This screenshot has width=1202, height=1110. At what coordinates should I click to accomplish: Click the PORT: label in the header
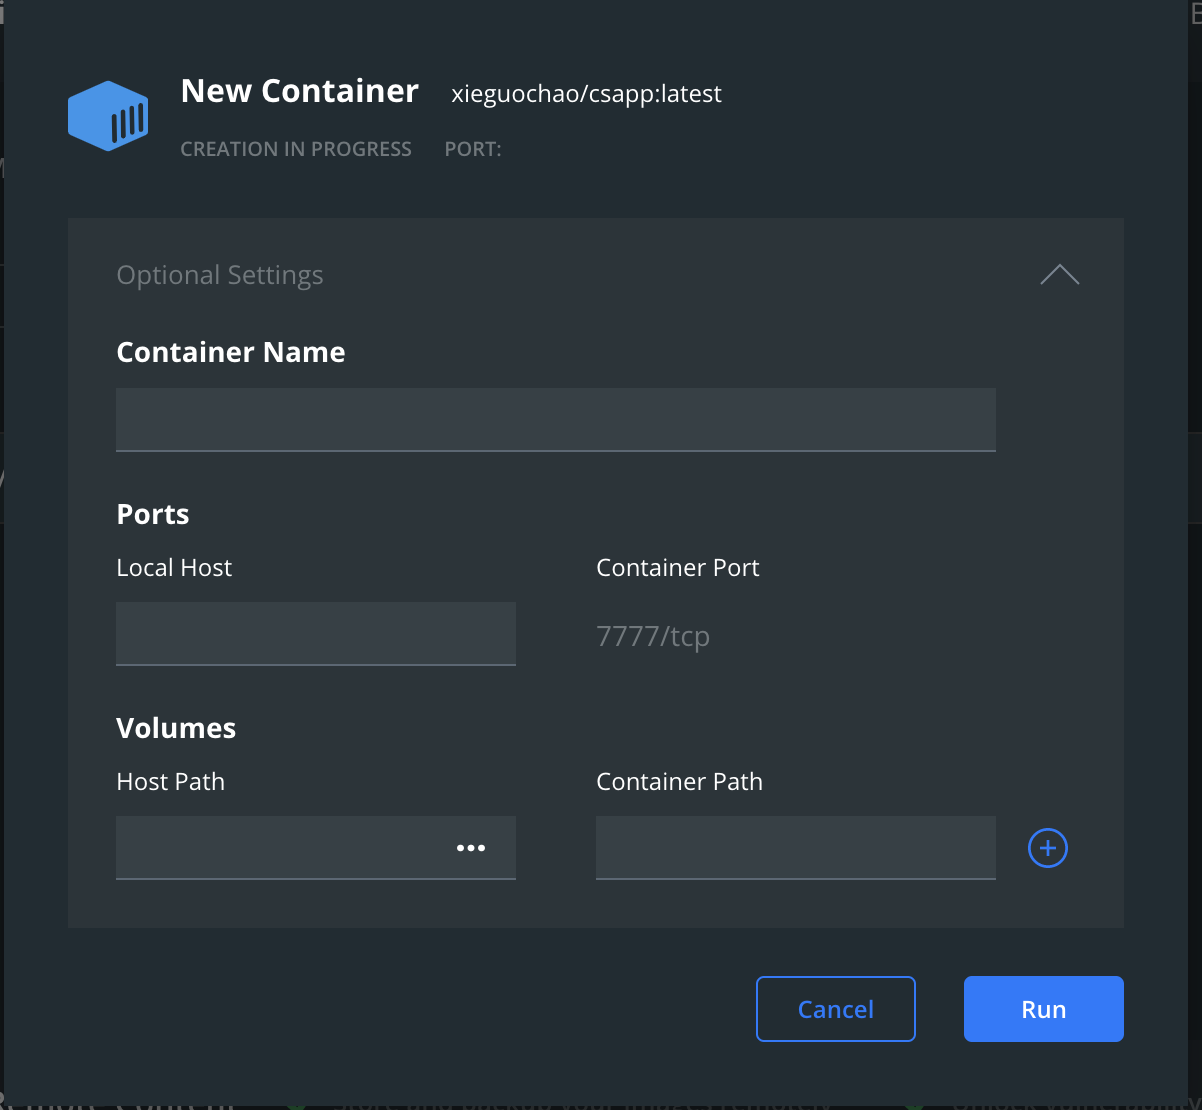point(473,148)
